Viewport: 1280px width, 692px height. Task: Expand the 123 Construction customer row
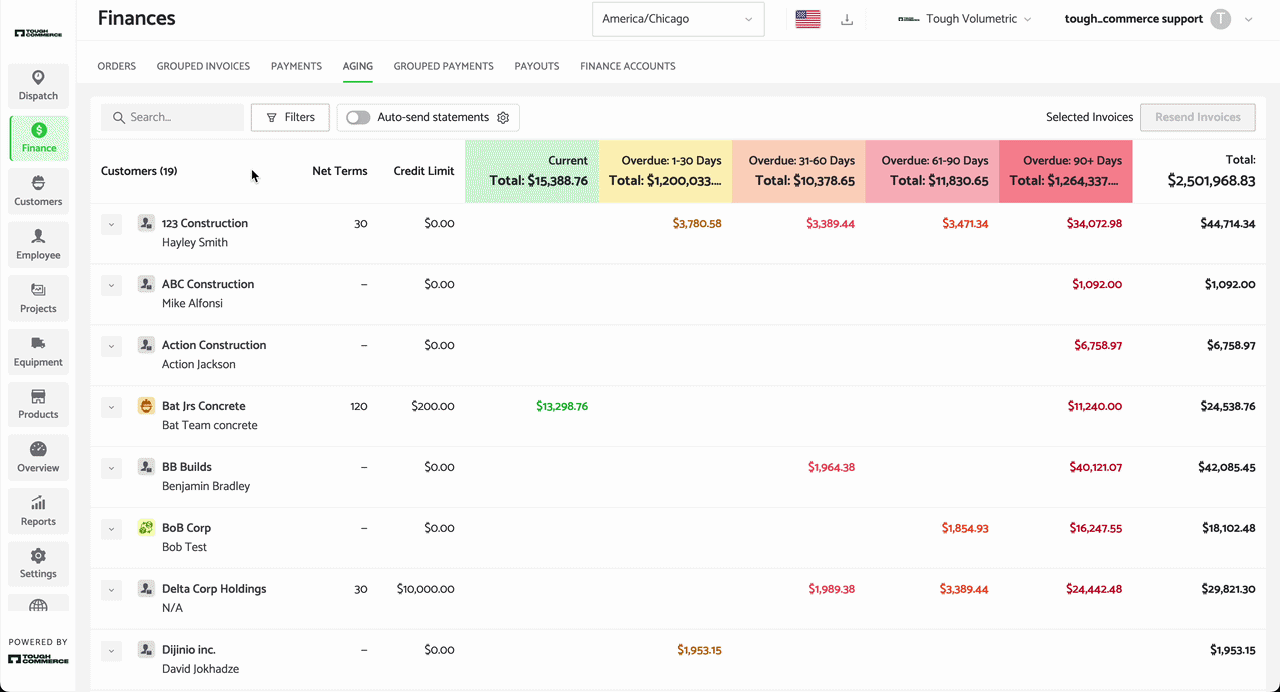coord(111,224)
